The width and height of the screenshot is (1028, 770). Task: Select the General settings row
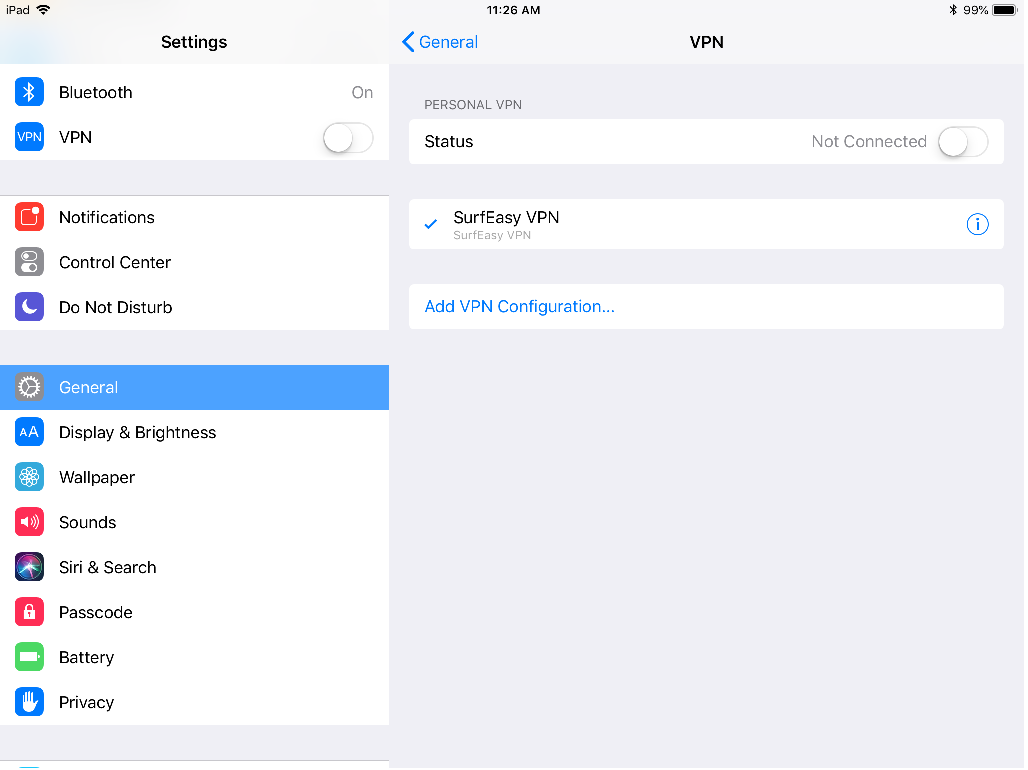(x=194, y=387)
